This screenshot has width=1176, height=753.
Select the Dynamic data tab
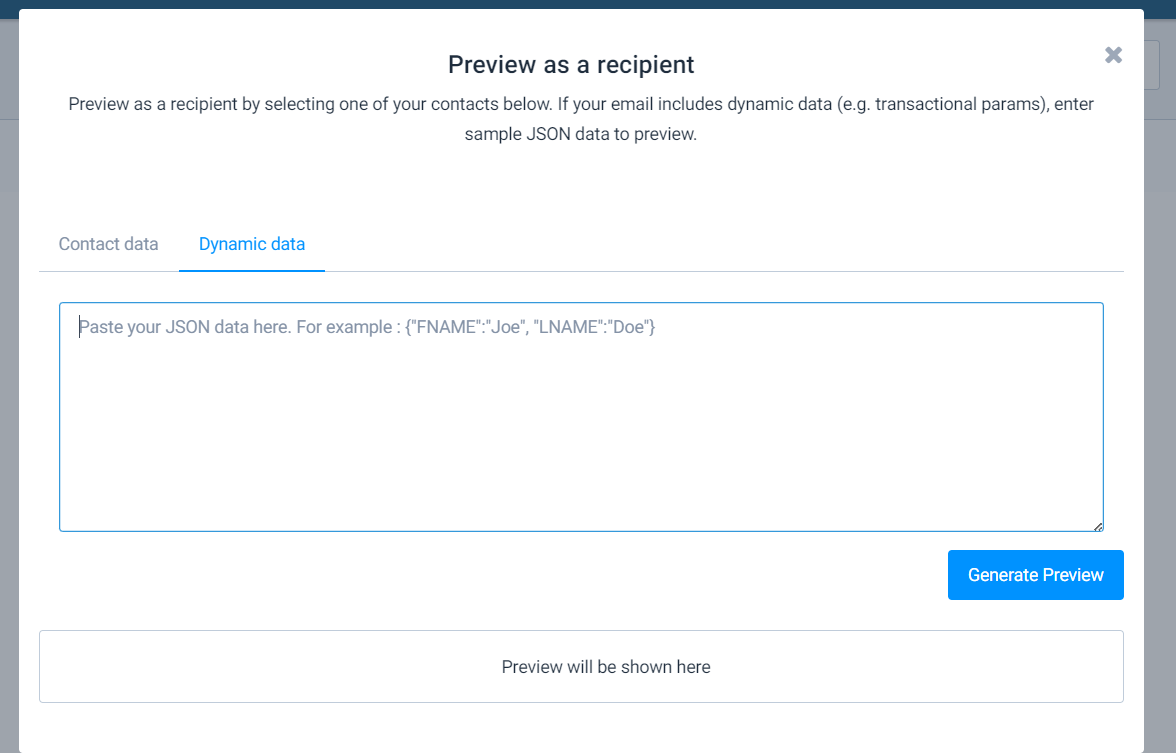tap(252, 244)
